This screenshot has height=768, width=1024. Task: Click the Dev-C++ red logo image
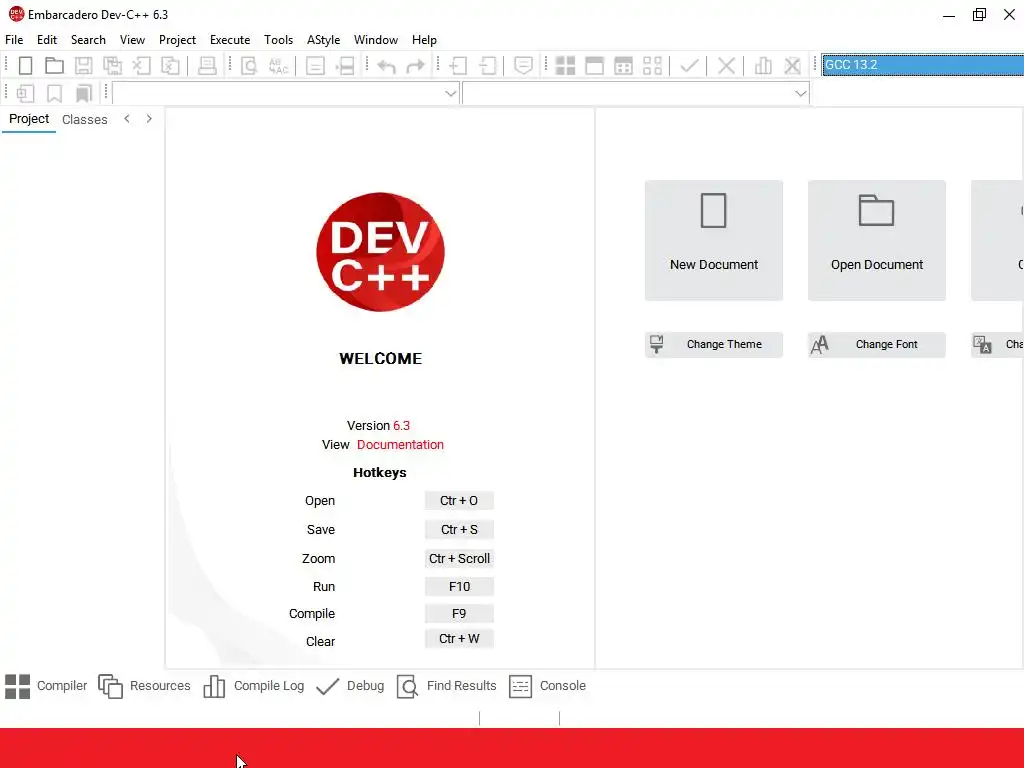(380, 252)
